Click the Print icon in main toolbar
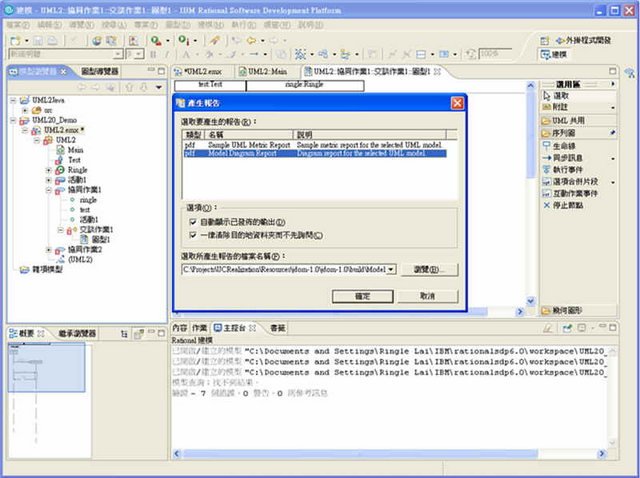The height and width of the screenshot is (478, 640). 53,40
